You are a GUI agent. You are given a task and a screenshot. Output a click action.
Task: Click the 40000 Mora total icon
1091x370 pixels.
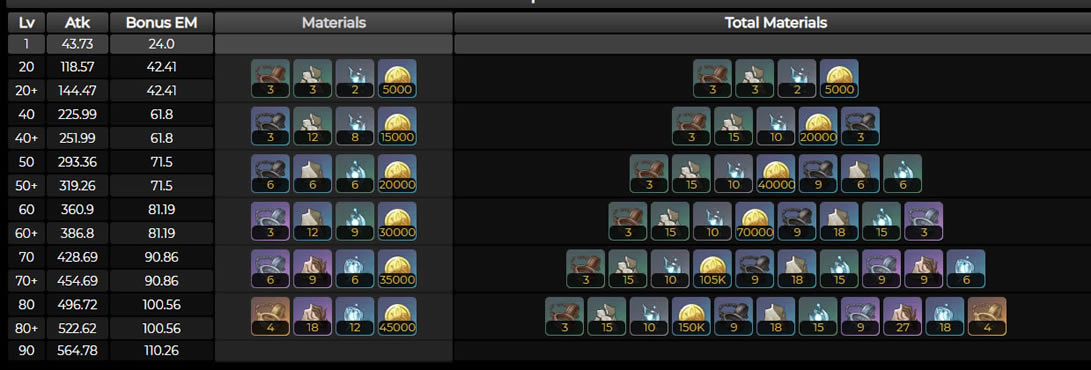coord(776,174)
